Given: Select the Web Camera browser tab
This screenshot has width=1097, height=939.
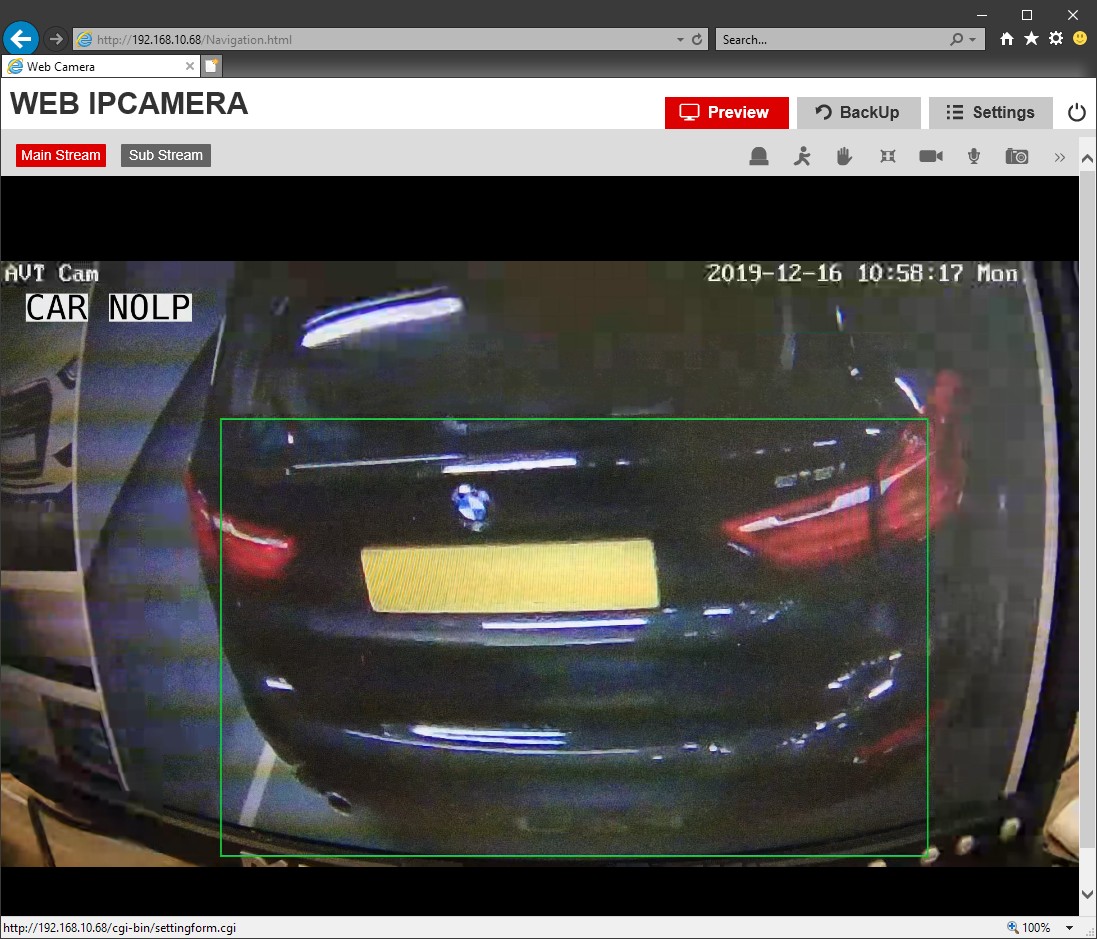Looking at the screenshot, I should [x=99, y=66].
